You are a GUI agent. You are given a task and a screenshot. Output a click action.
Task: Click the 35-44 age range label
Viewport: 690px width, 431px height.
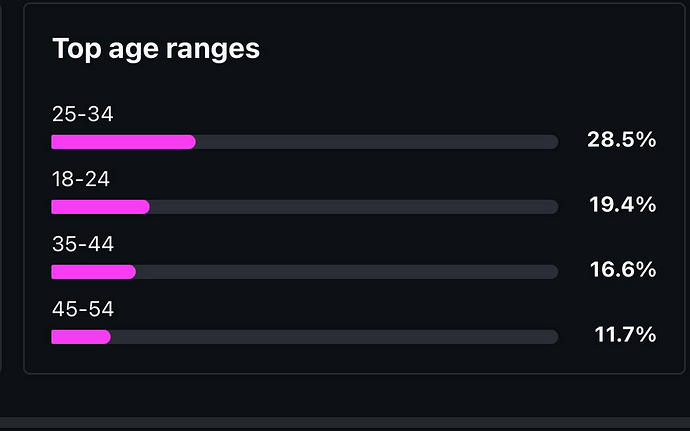point(83,245)
